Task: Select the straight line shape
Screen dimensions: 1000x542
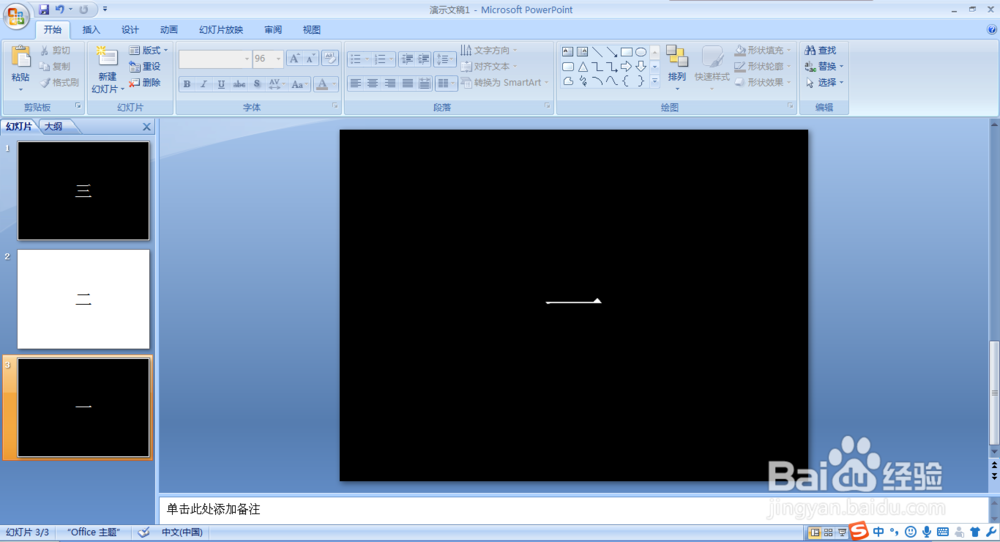Action: click(597, 52)
